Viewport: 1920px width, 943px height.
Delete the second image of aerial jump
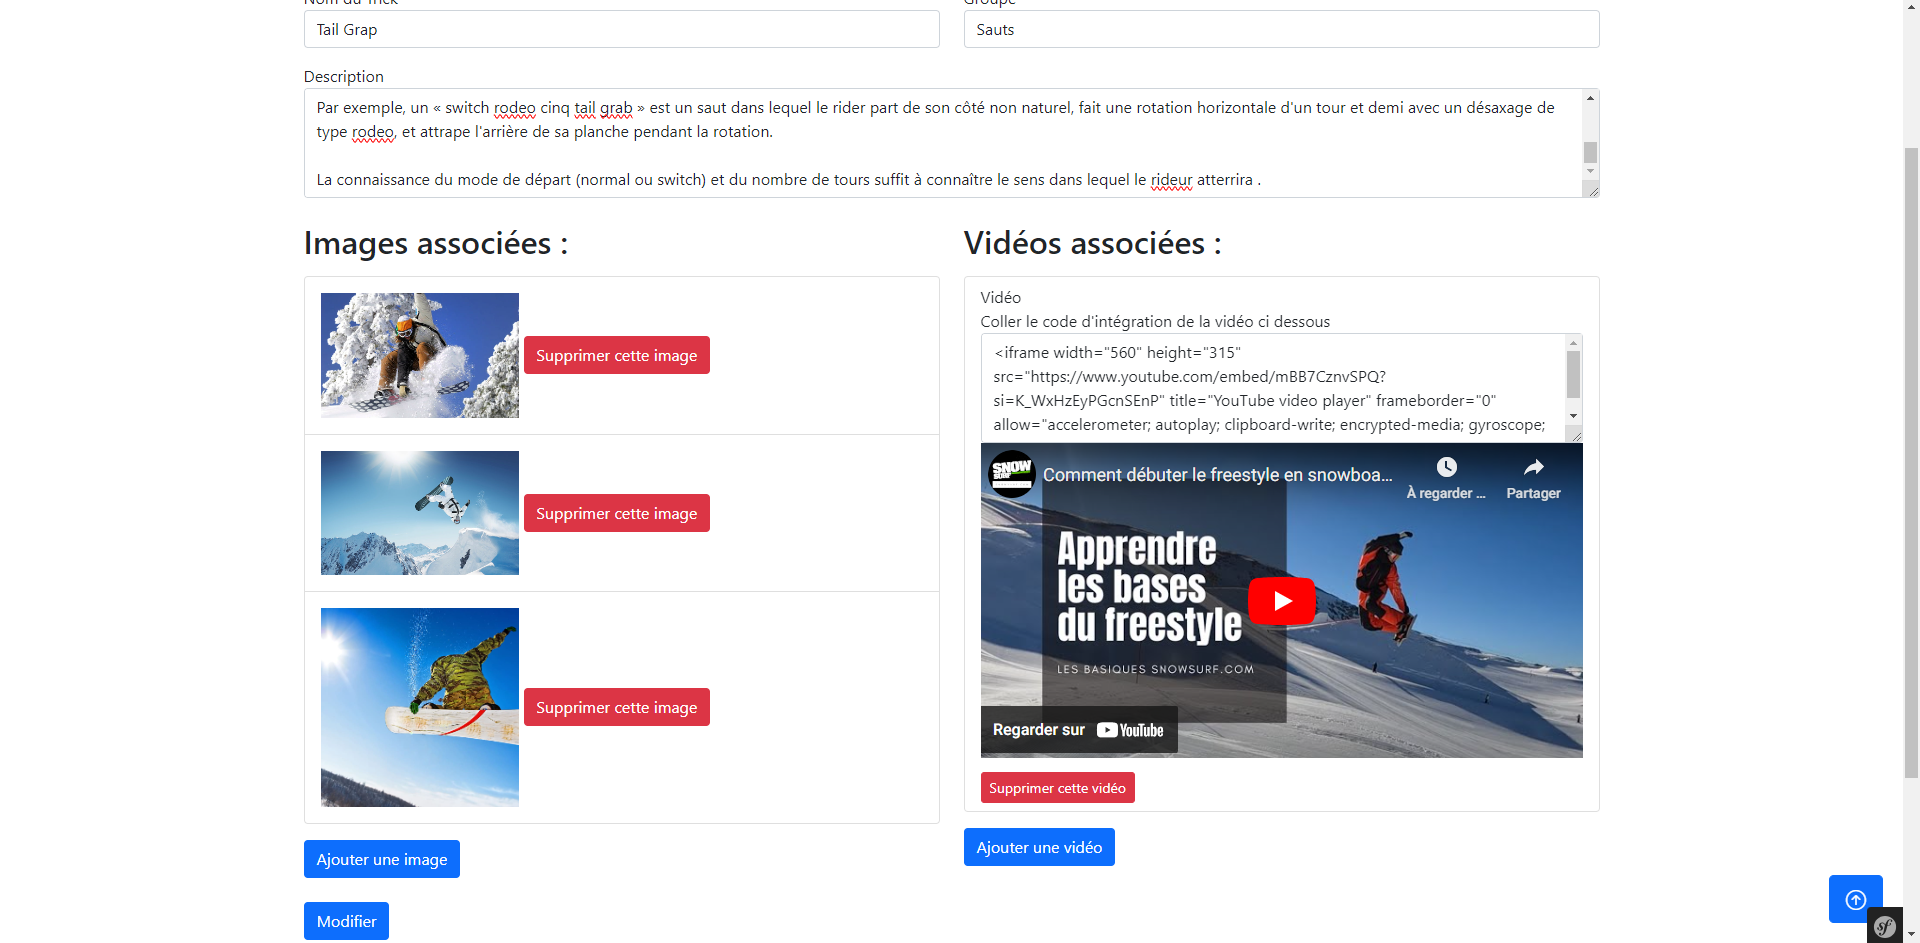point(616,513)
